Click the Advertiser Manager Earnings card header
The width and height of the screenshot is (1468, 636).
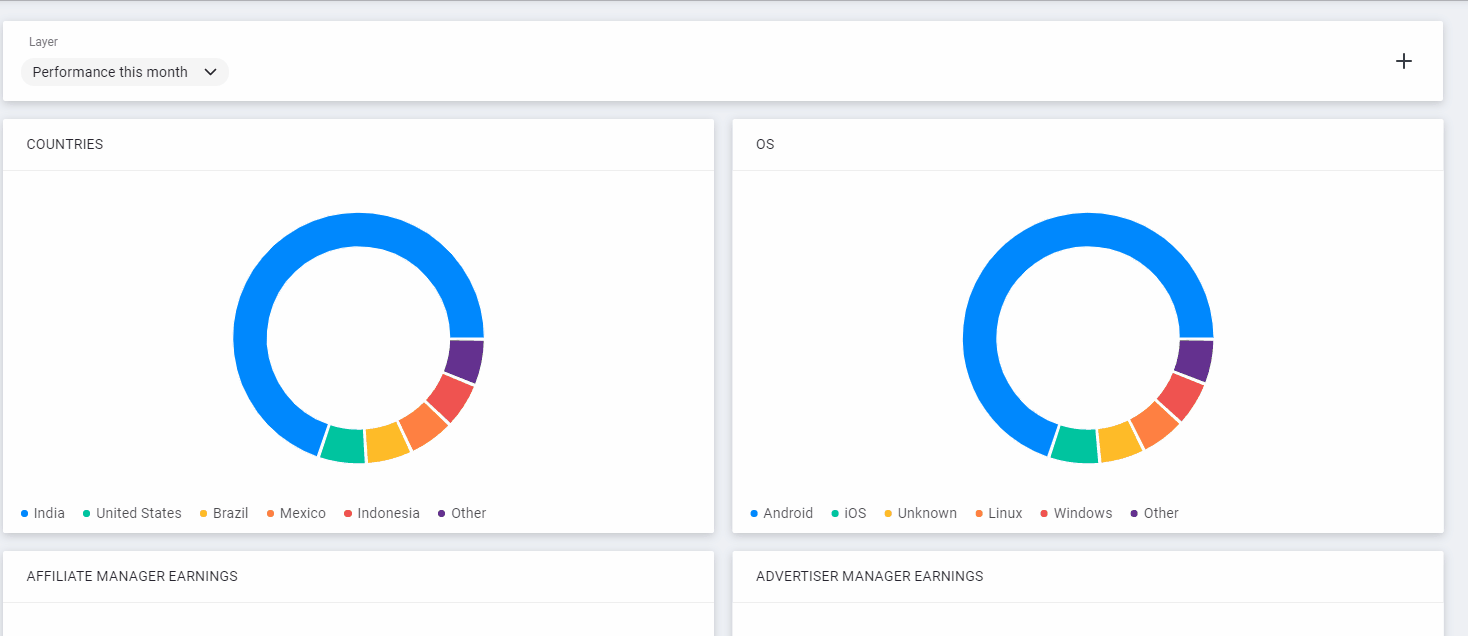(x=869, y=576)
